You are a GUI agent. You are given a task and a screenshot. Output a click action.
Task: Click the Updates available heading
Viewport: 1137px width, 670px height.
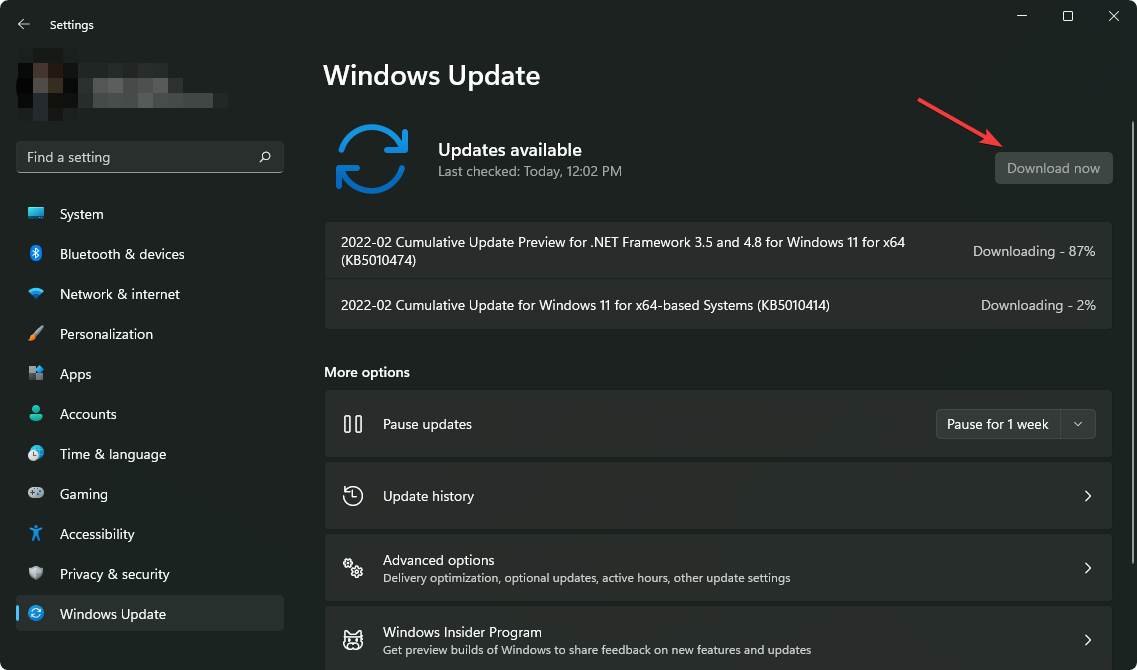pos(510,150)
